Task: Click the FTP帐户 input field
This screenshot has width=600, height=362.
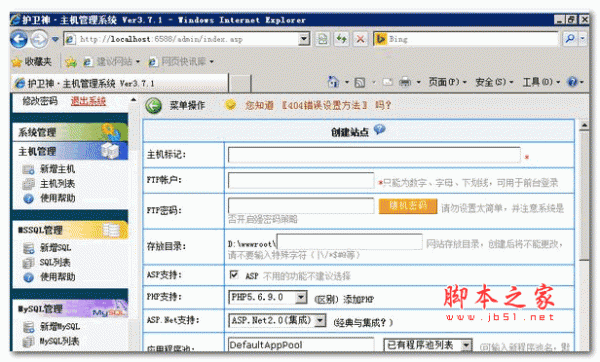Action: (301, 180)
